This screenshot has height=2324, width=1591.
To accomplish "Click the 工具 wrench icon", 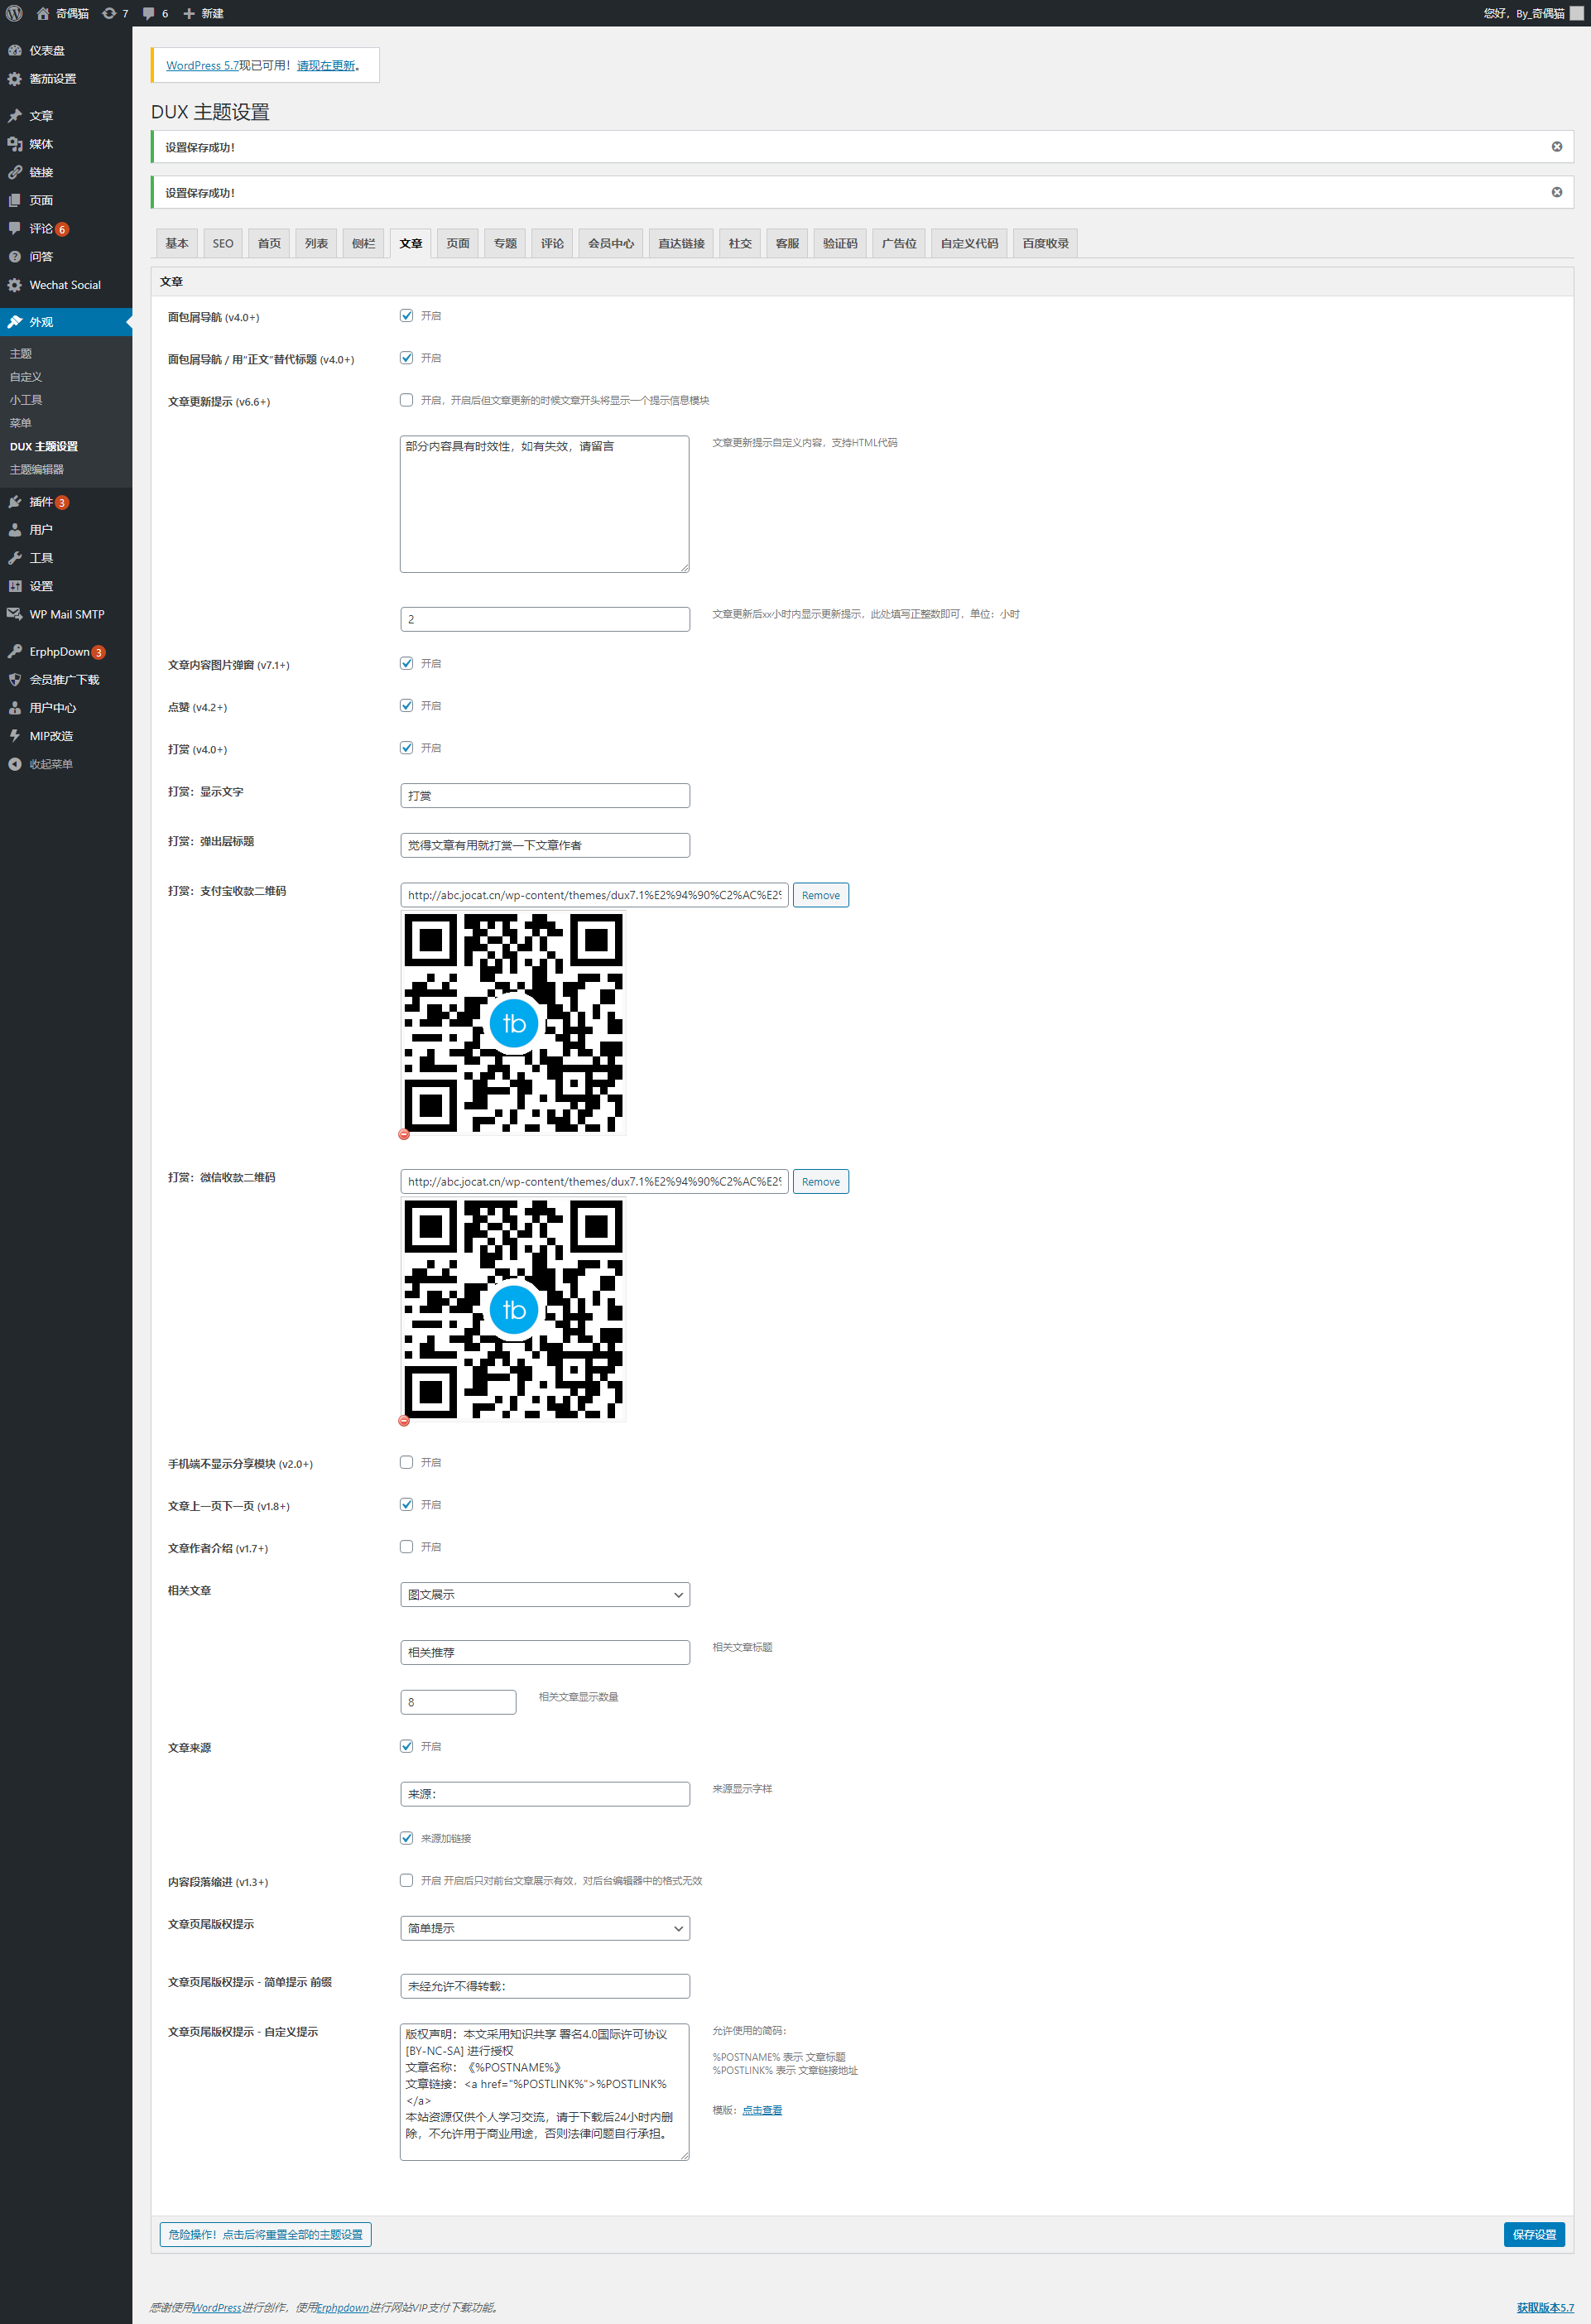I will point(15,558).
